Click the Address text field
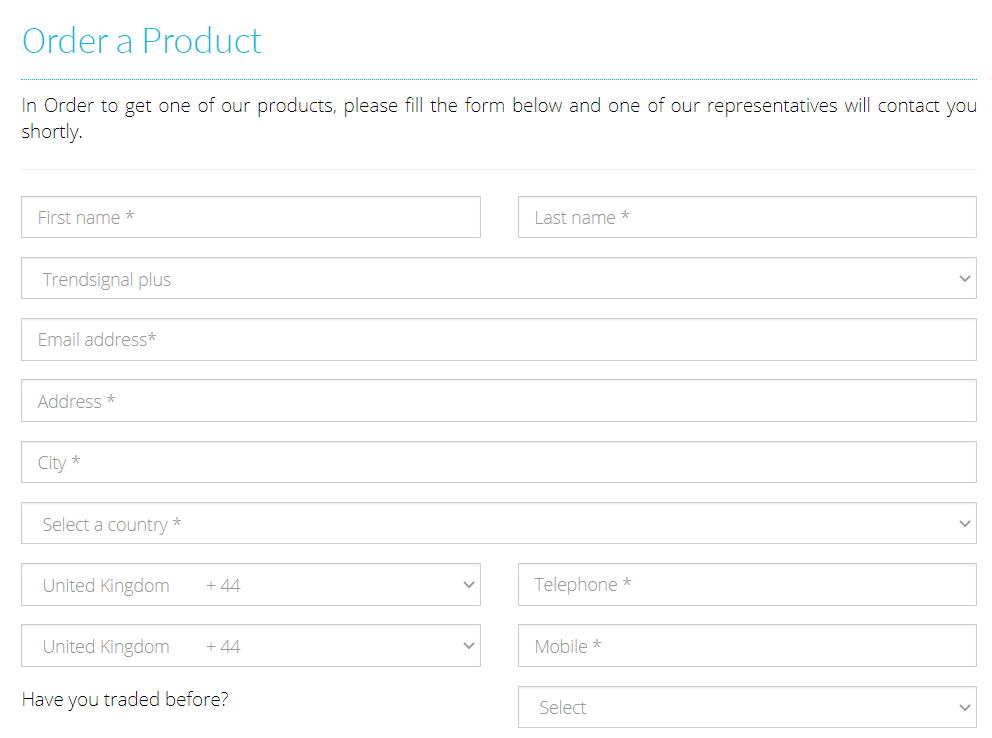This screenshot has width=992, height=738. (x=499, y=401)
